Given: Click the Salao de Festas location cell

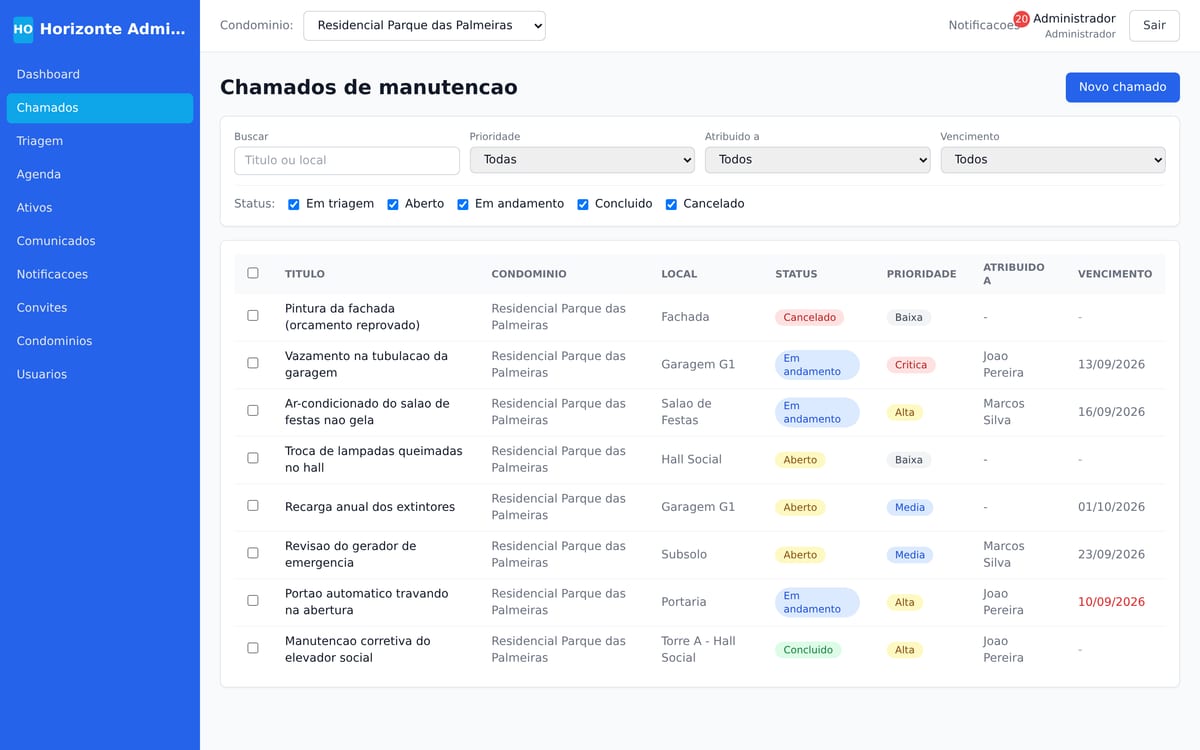Looking at the screenshot, I should tap(686, 412).
